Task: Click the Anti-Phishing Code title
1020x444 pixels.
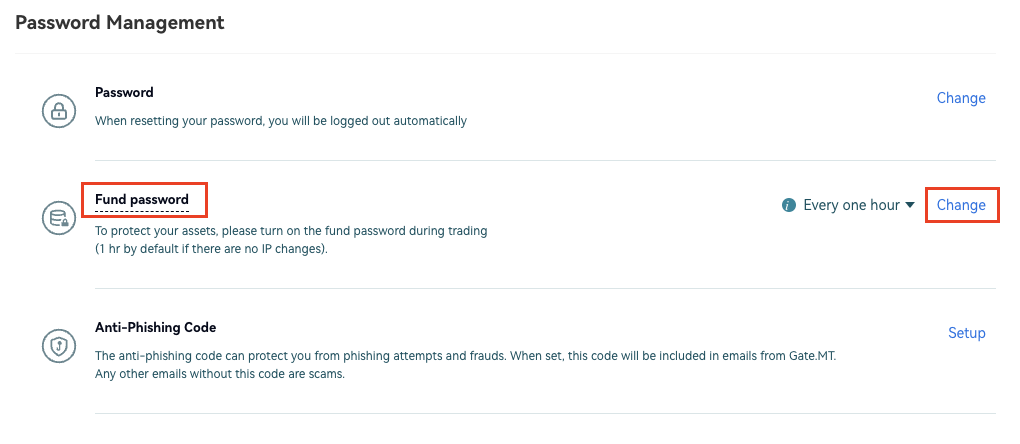Action: coord(155,327)
